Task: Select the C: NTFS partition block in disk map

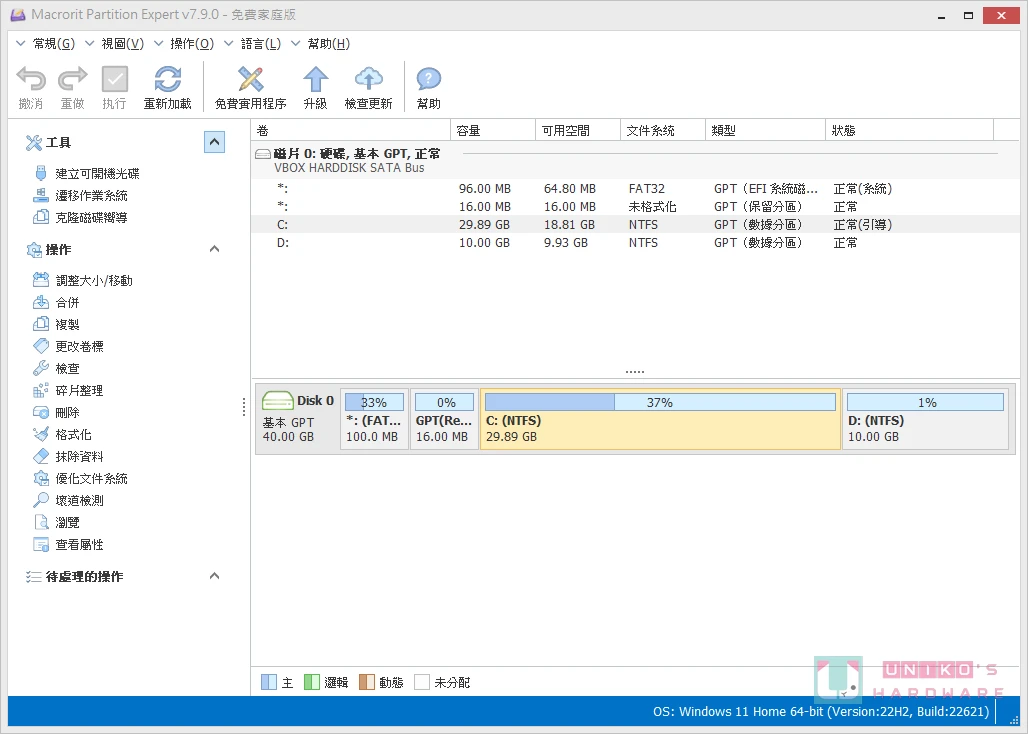Action: tap(660, 419)
